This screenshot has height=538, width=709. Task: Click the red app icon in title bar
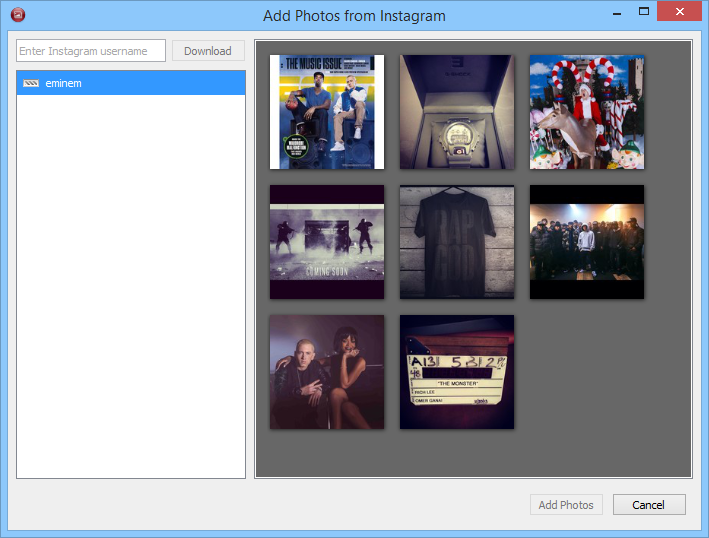click(18, 15)
